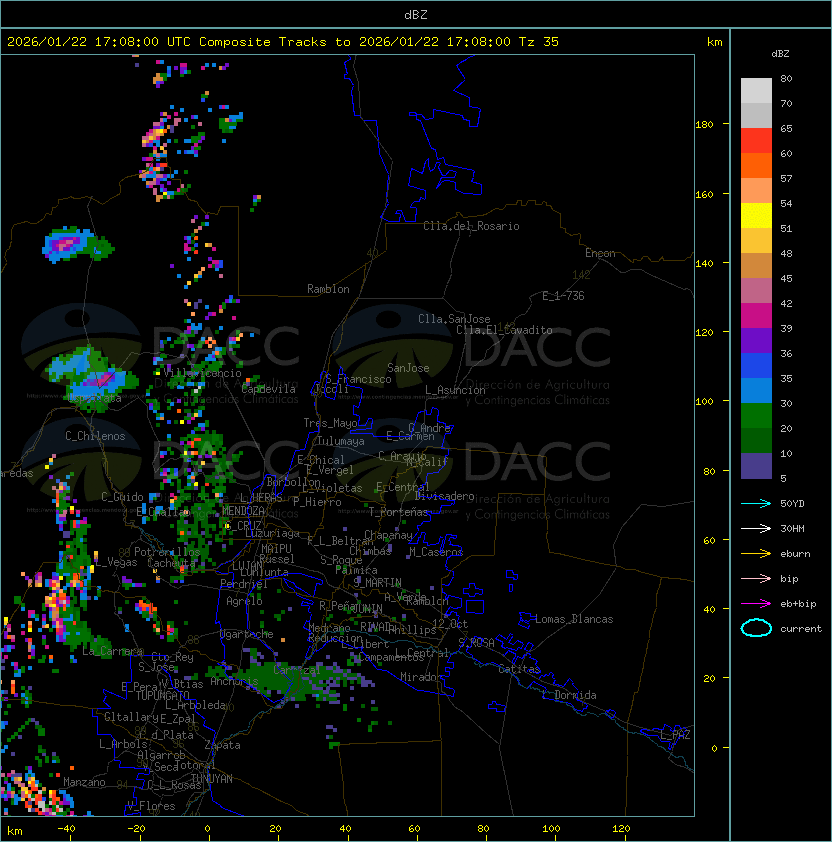Click the 'current' legend label
Viewport: 832px width, 842px height.
click(801, 629)
